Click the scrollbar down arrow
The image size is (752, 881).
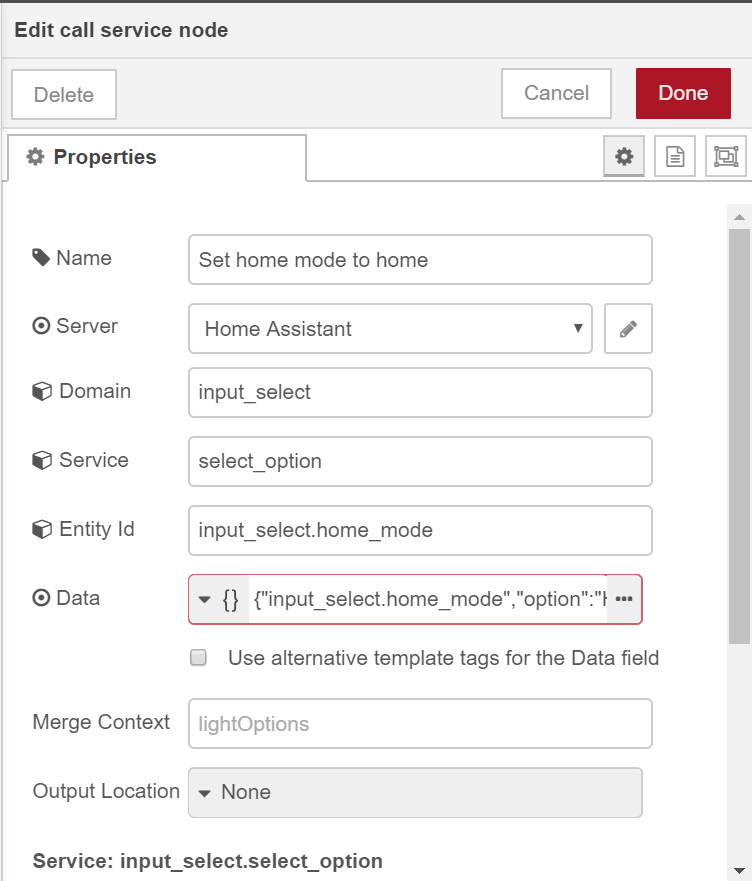coord(739,870)
